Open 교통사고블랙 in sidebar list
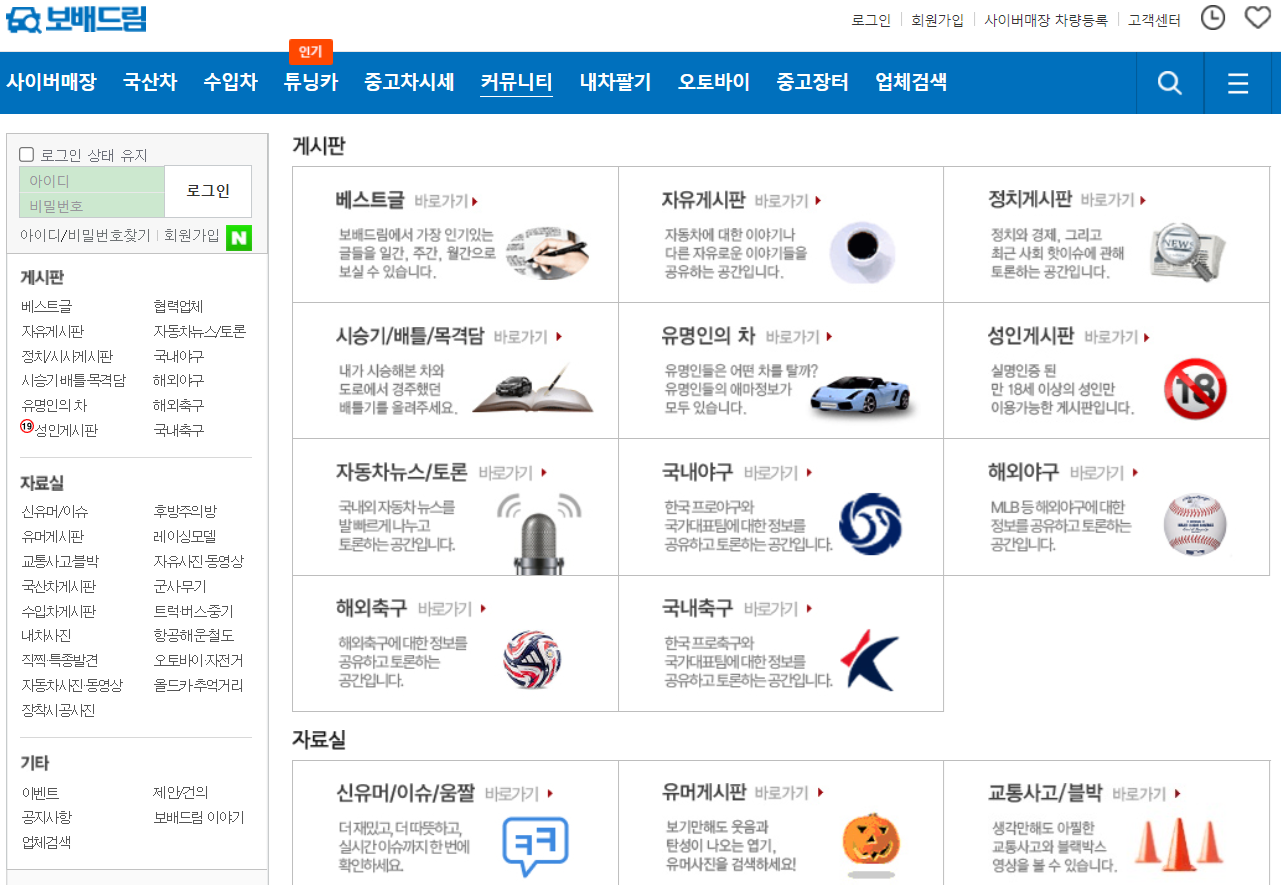1281x885 pixels. 60,561
